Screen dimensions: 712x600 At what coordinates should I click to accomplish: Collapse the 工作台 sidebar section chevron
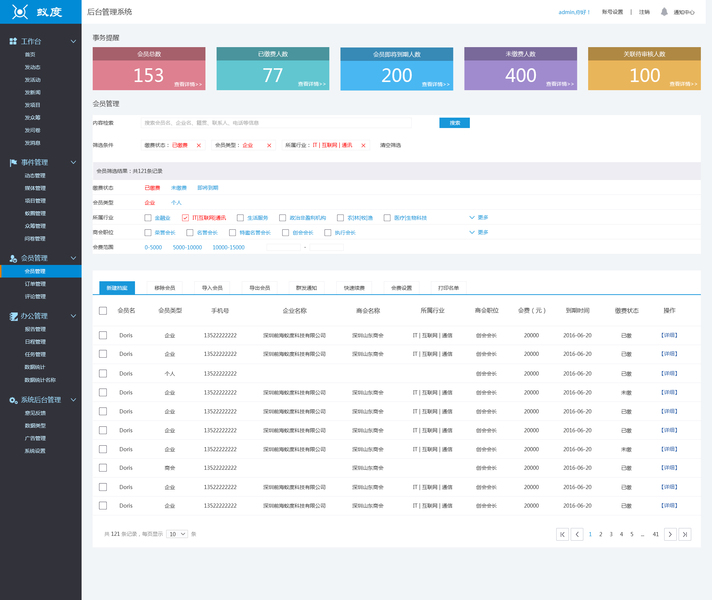click(x=73, y=41)
